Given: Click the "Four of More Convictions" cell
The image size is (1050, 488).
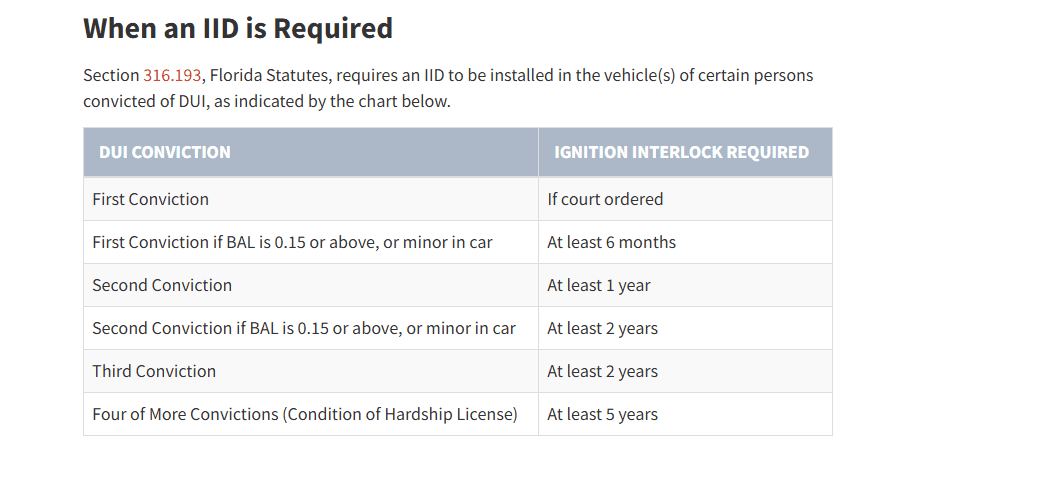Looking at the screenshot, I should pyautogui.click(x=305, y=414).
